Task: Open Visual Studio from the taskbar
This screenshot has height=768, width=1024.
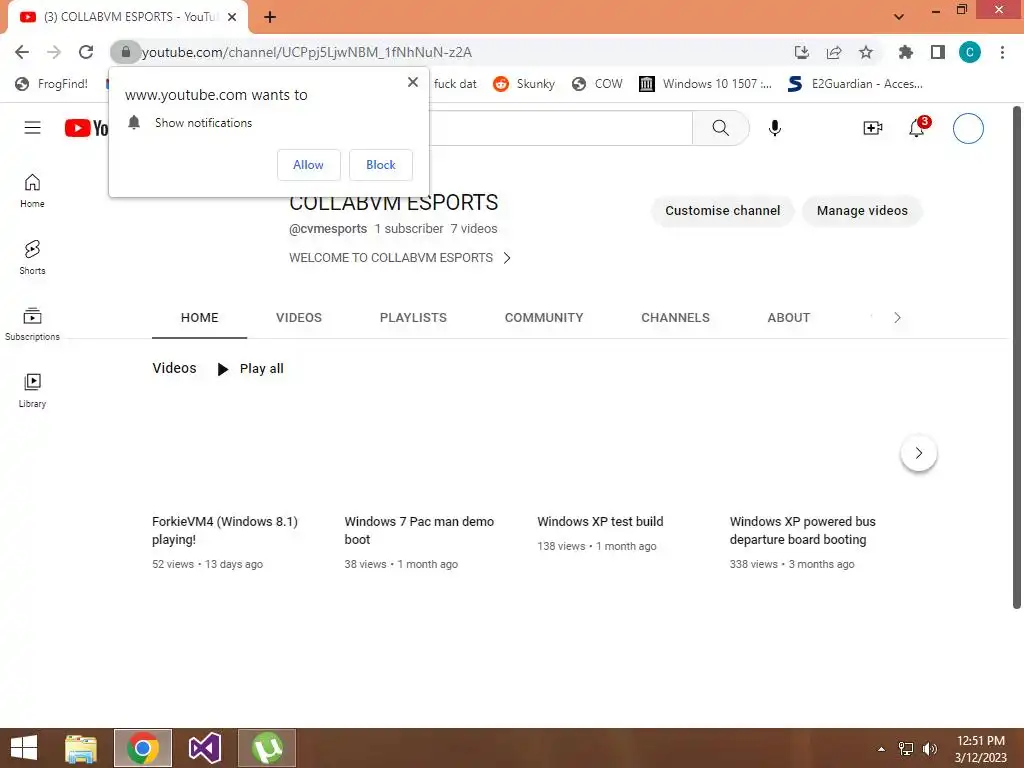Action: pos(205,748)
